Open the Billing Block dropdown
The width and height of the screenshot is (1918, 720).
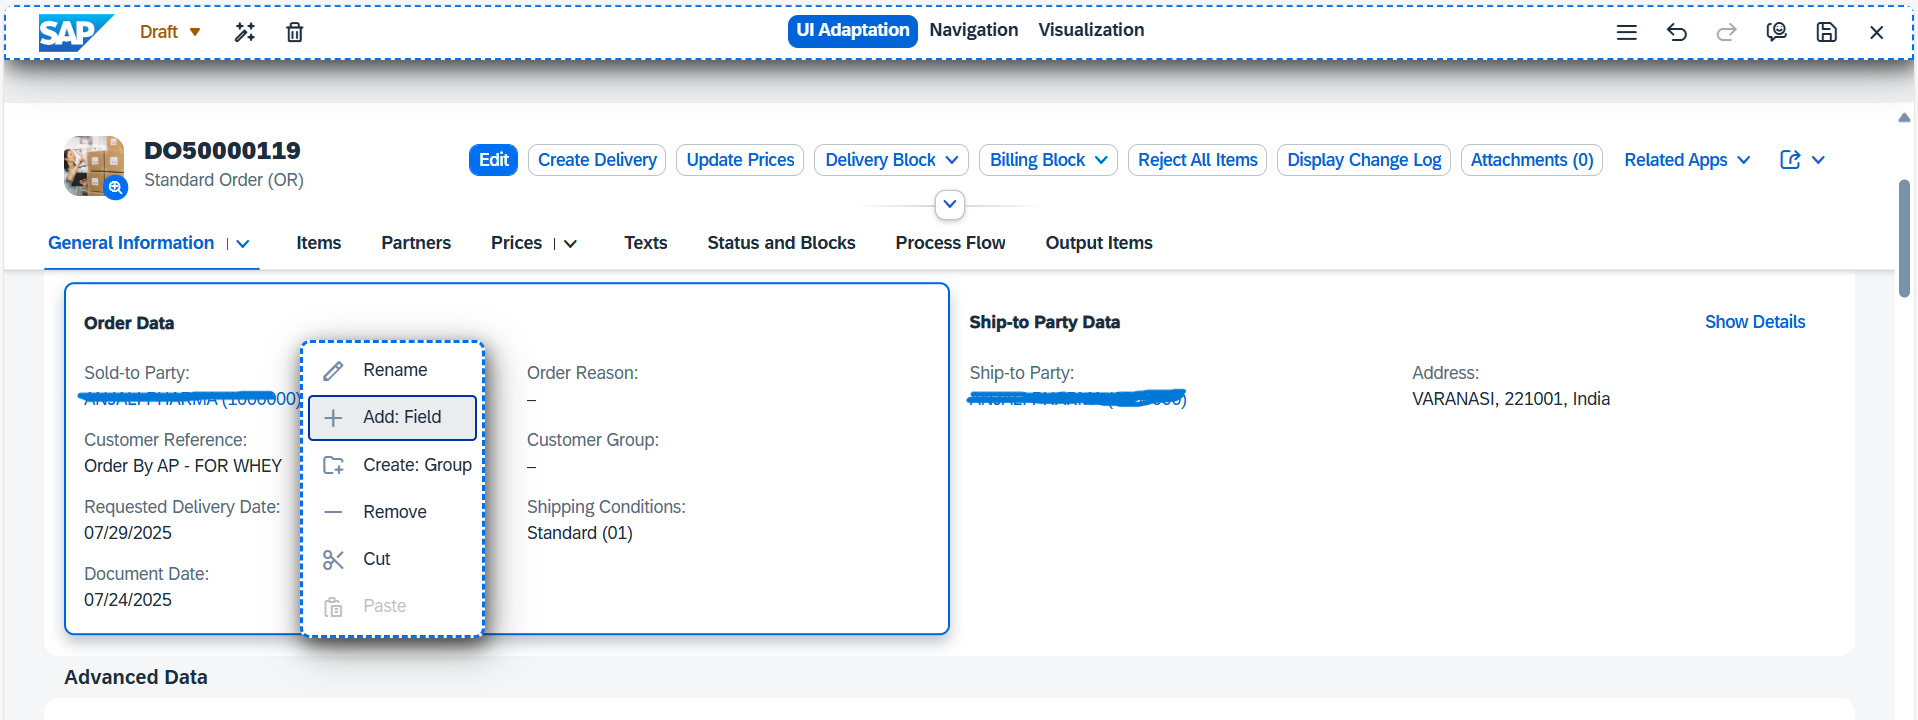click(1048, 160)
